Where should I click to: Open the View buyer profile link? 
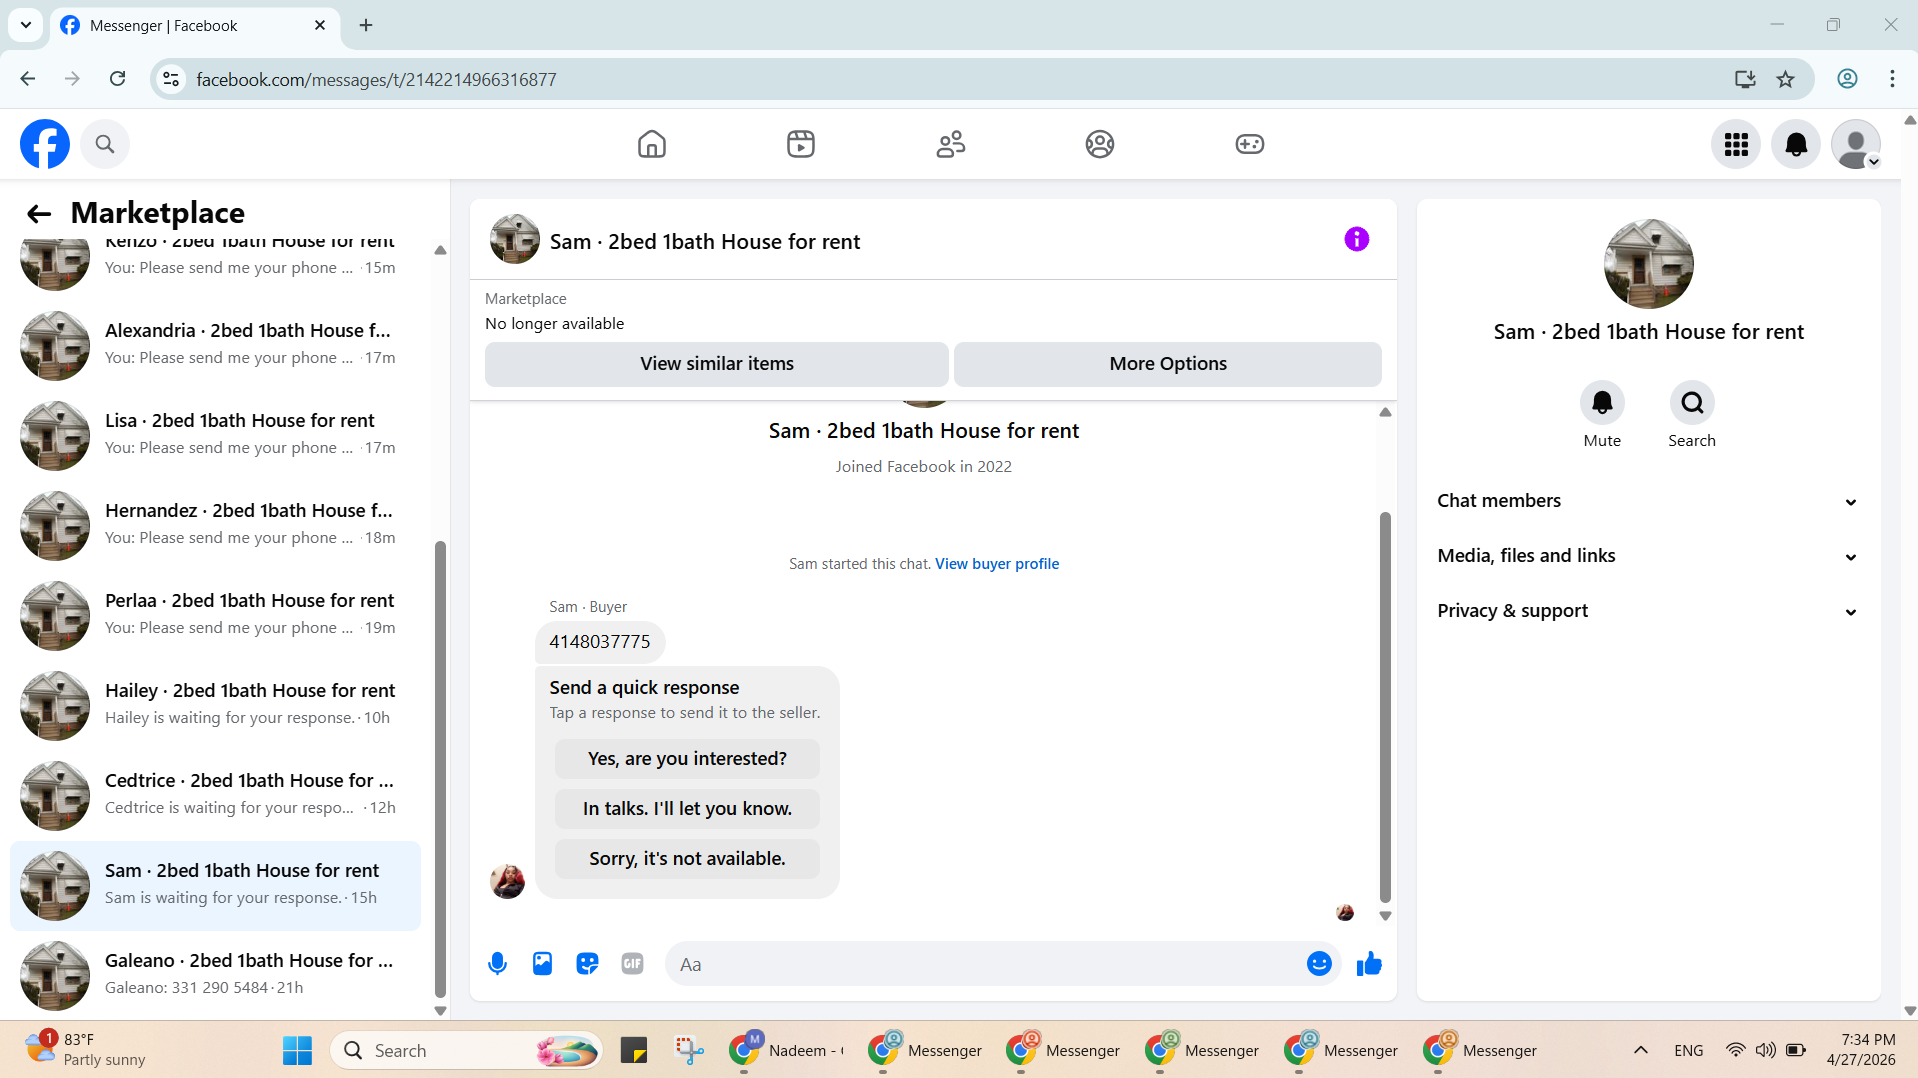coord(997,564)
